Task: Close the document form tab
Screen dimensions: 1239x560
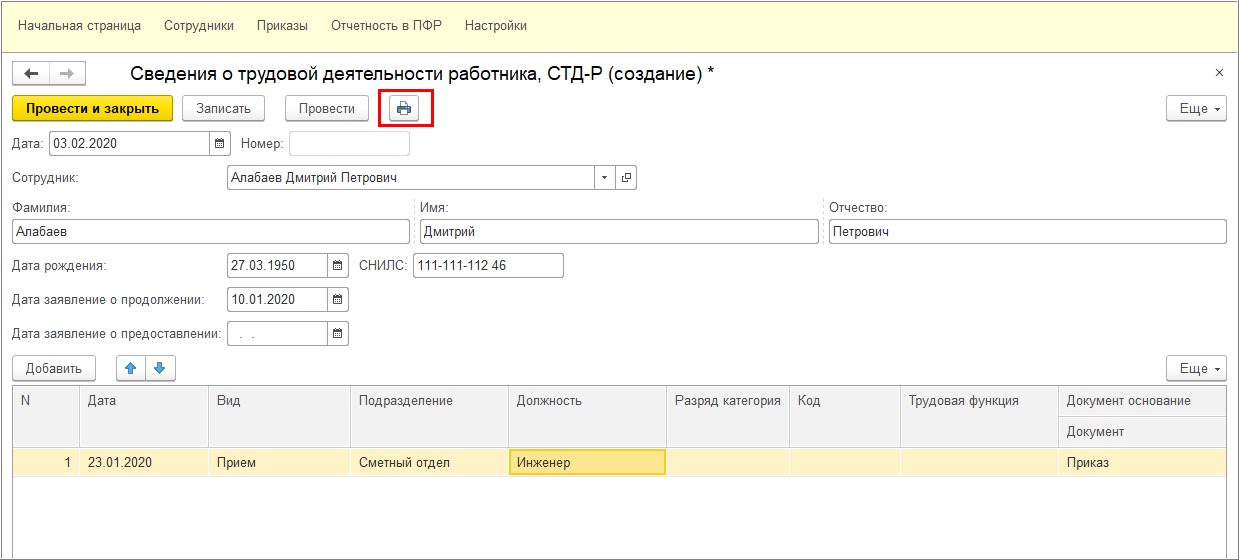Action: [1219, 73]
